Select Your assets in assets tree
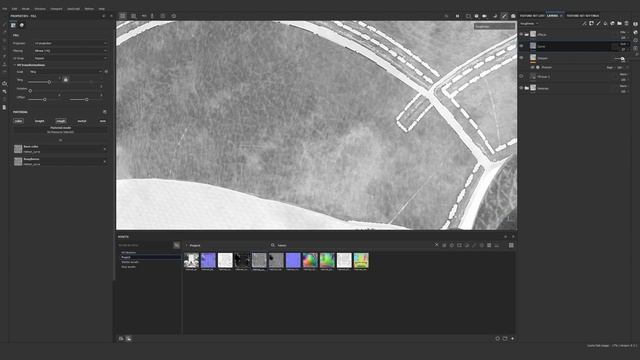 [129, 267]
